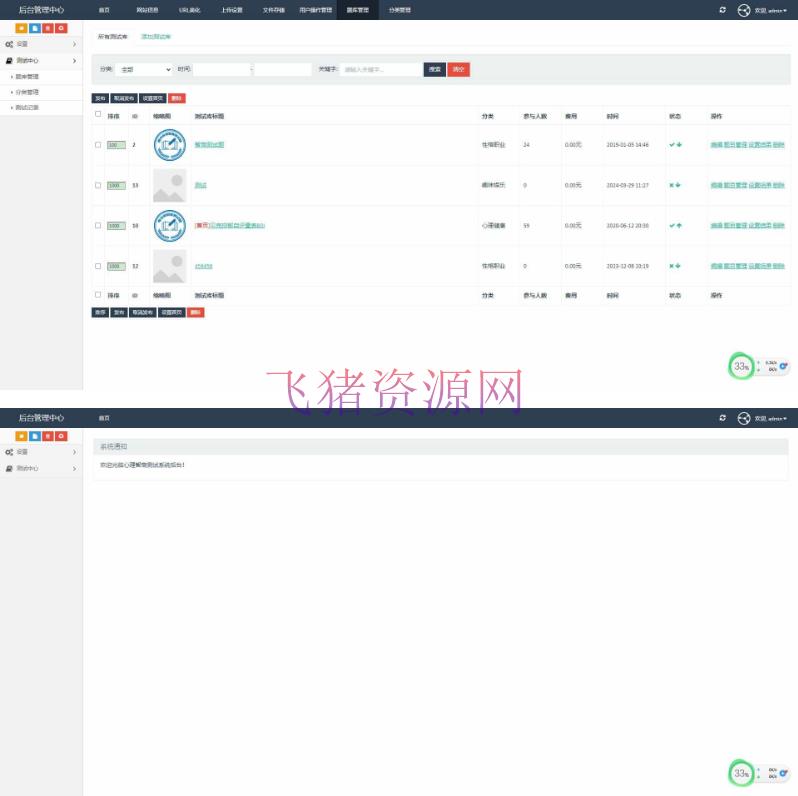Click the book icon beside 测试中心 in lower sidebar
Viewport: 798px width, 796px height.
9,468
